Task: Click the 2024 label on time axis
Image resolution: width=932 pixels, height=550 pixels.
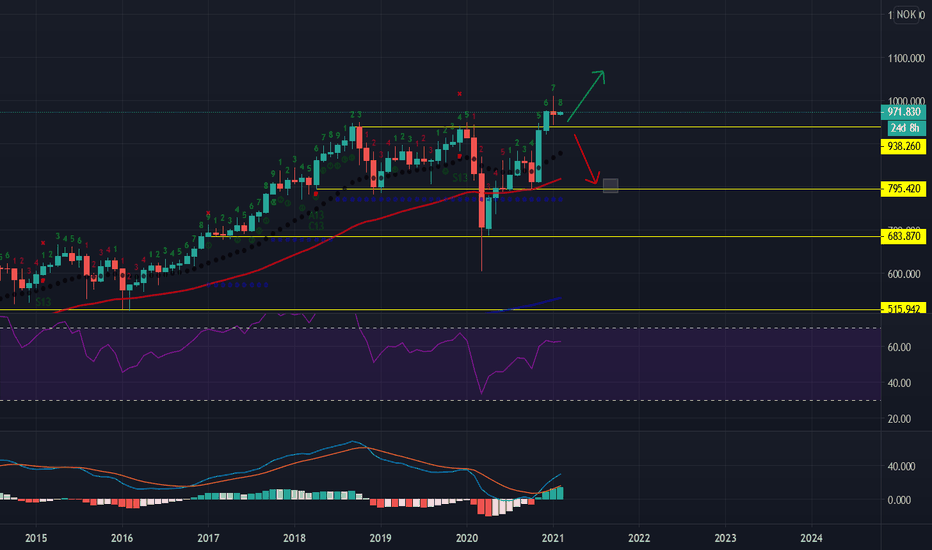Action: point(811,538)
